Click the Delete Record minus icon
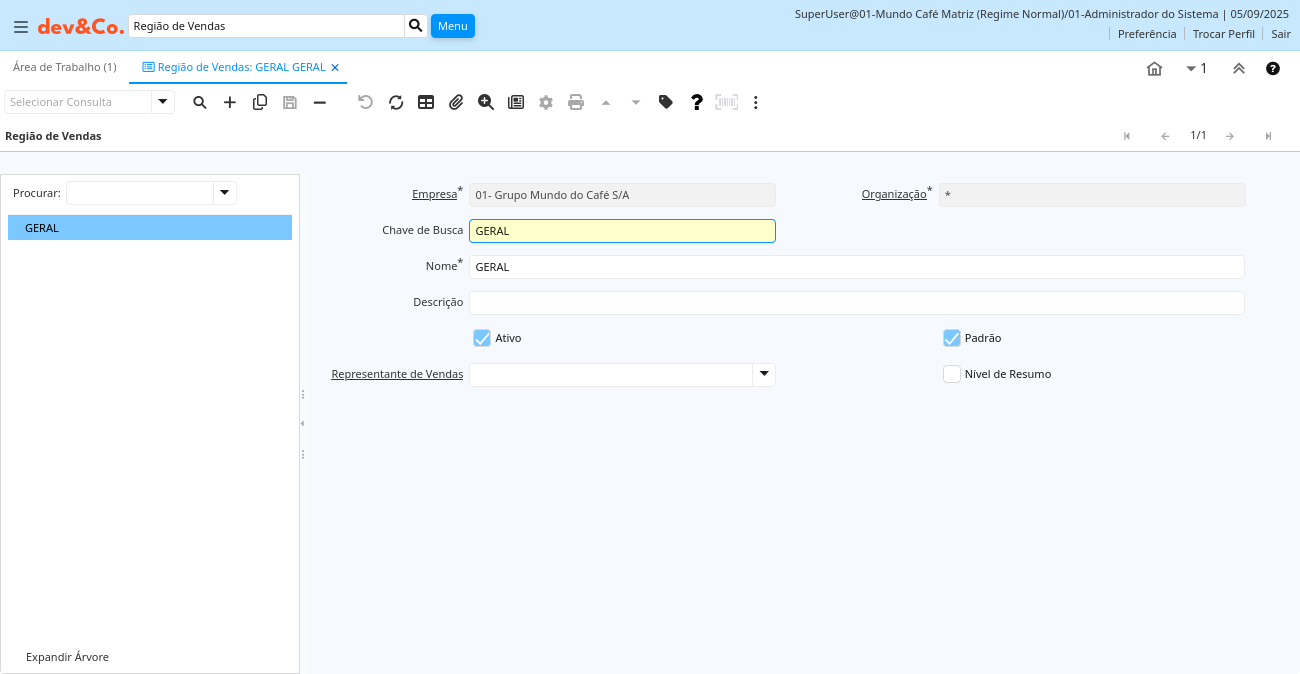 tap(320, 102)
